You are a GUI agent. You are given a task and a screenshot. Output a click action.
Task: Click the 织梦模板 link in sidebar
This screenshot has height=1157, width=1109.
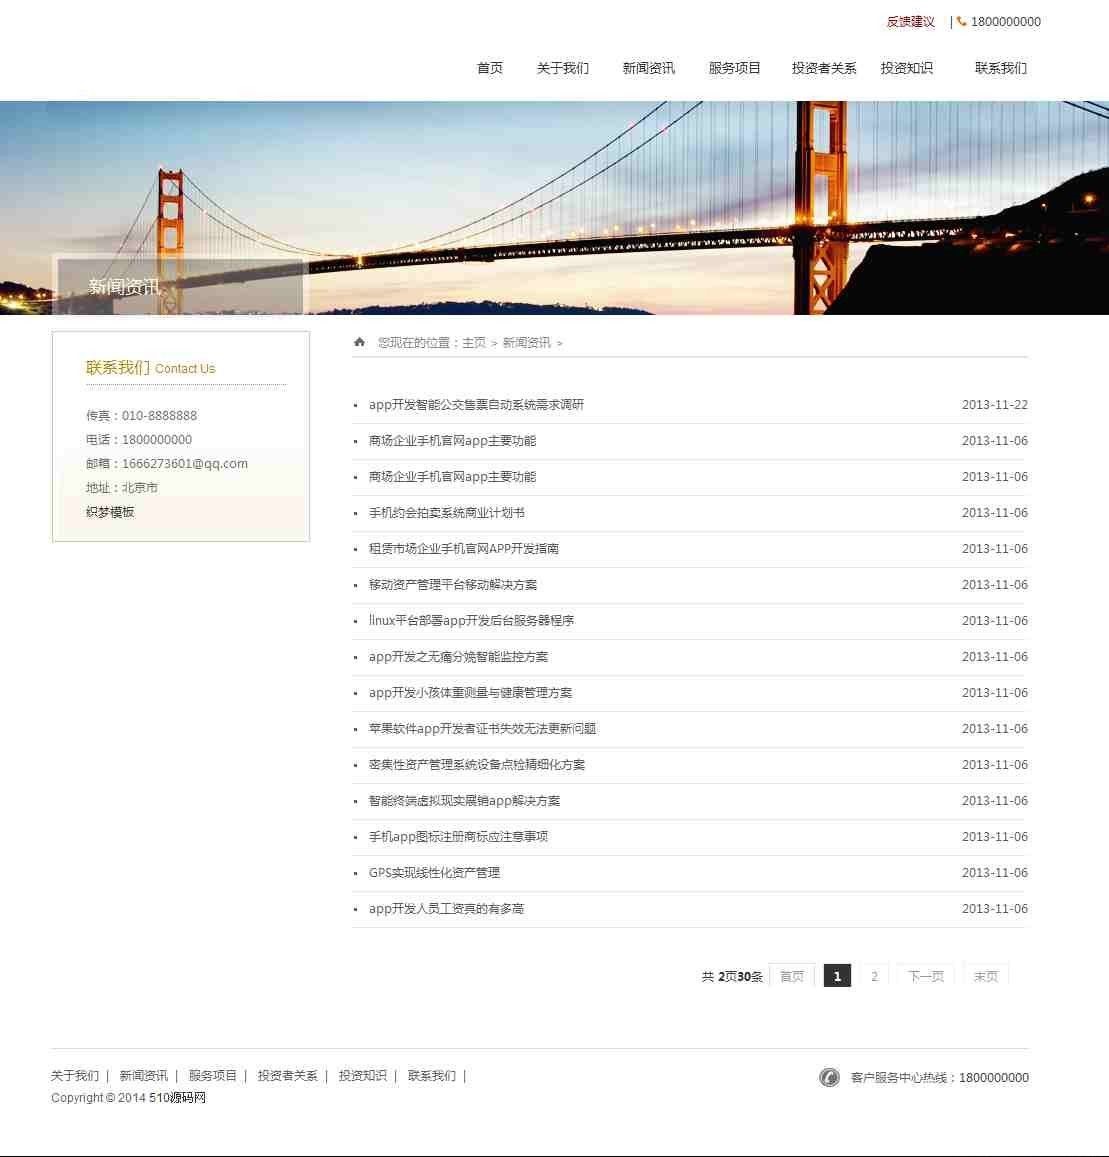[110, 512]
